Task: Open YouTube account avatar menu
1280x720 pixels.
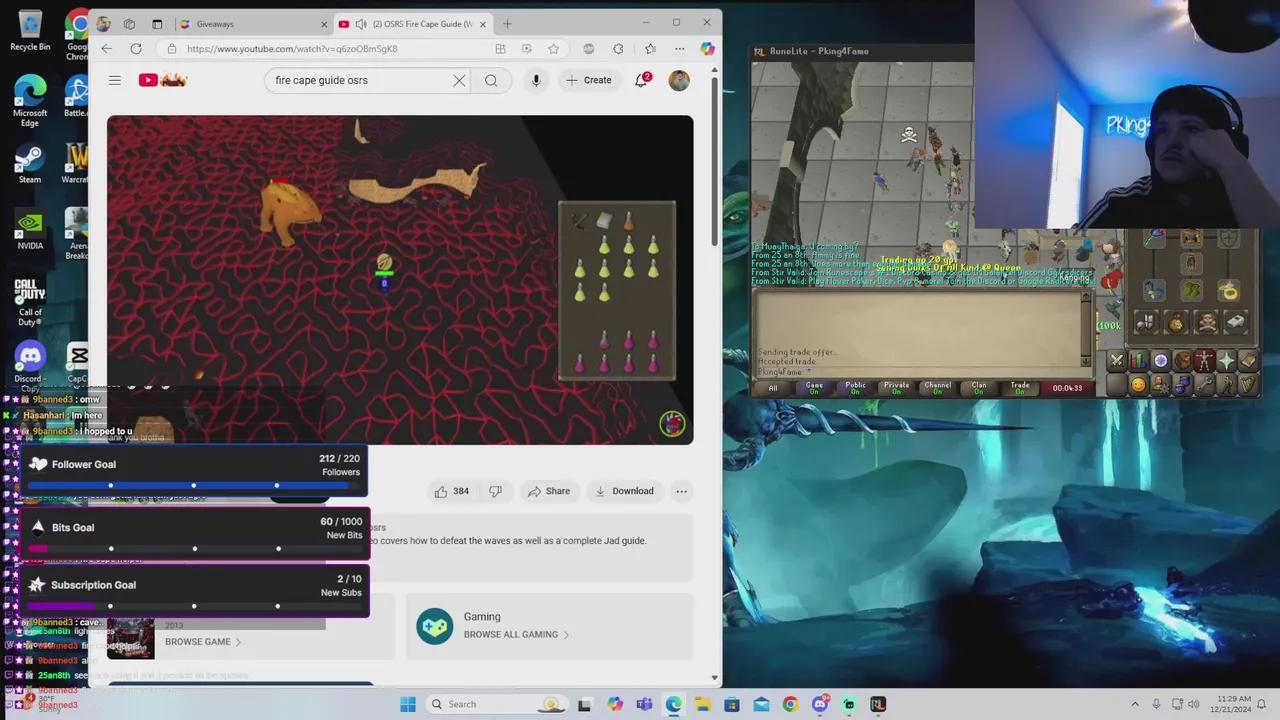Action: [679, 80]
